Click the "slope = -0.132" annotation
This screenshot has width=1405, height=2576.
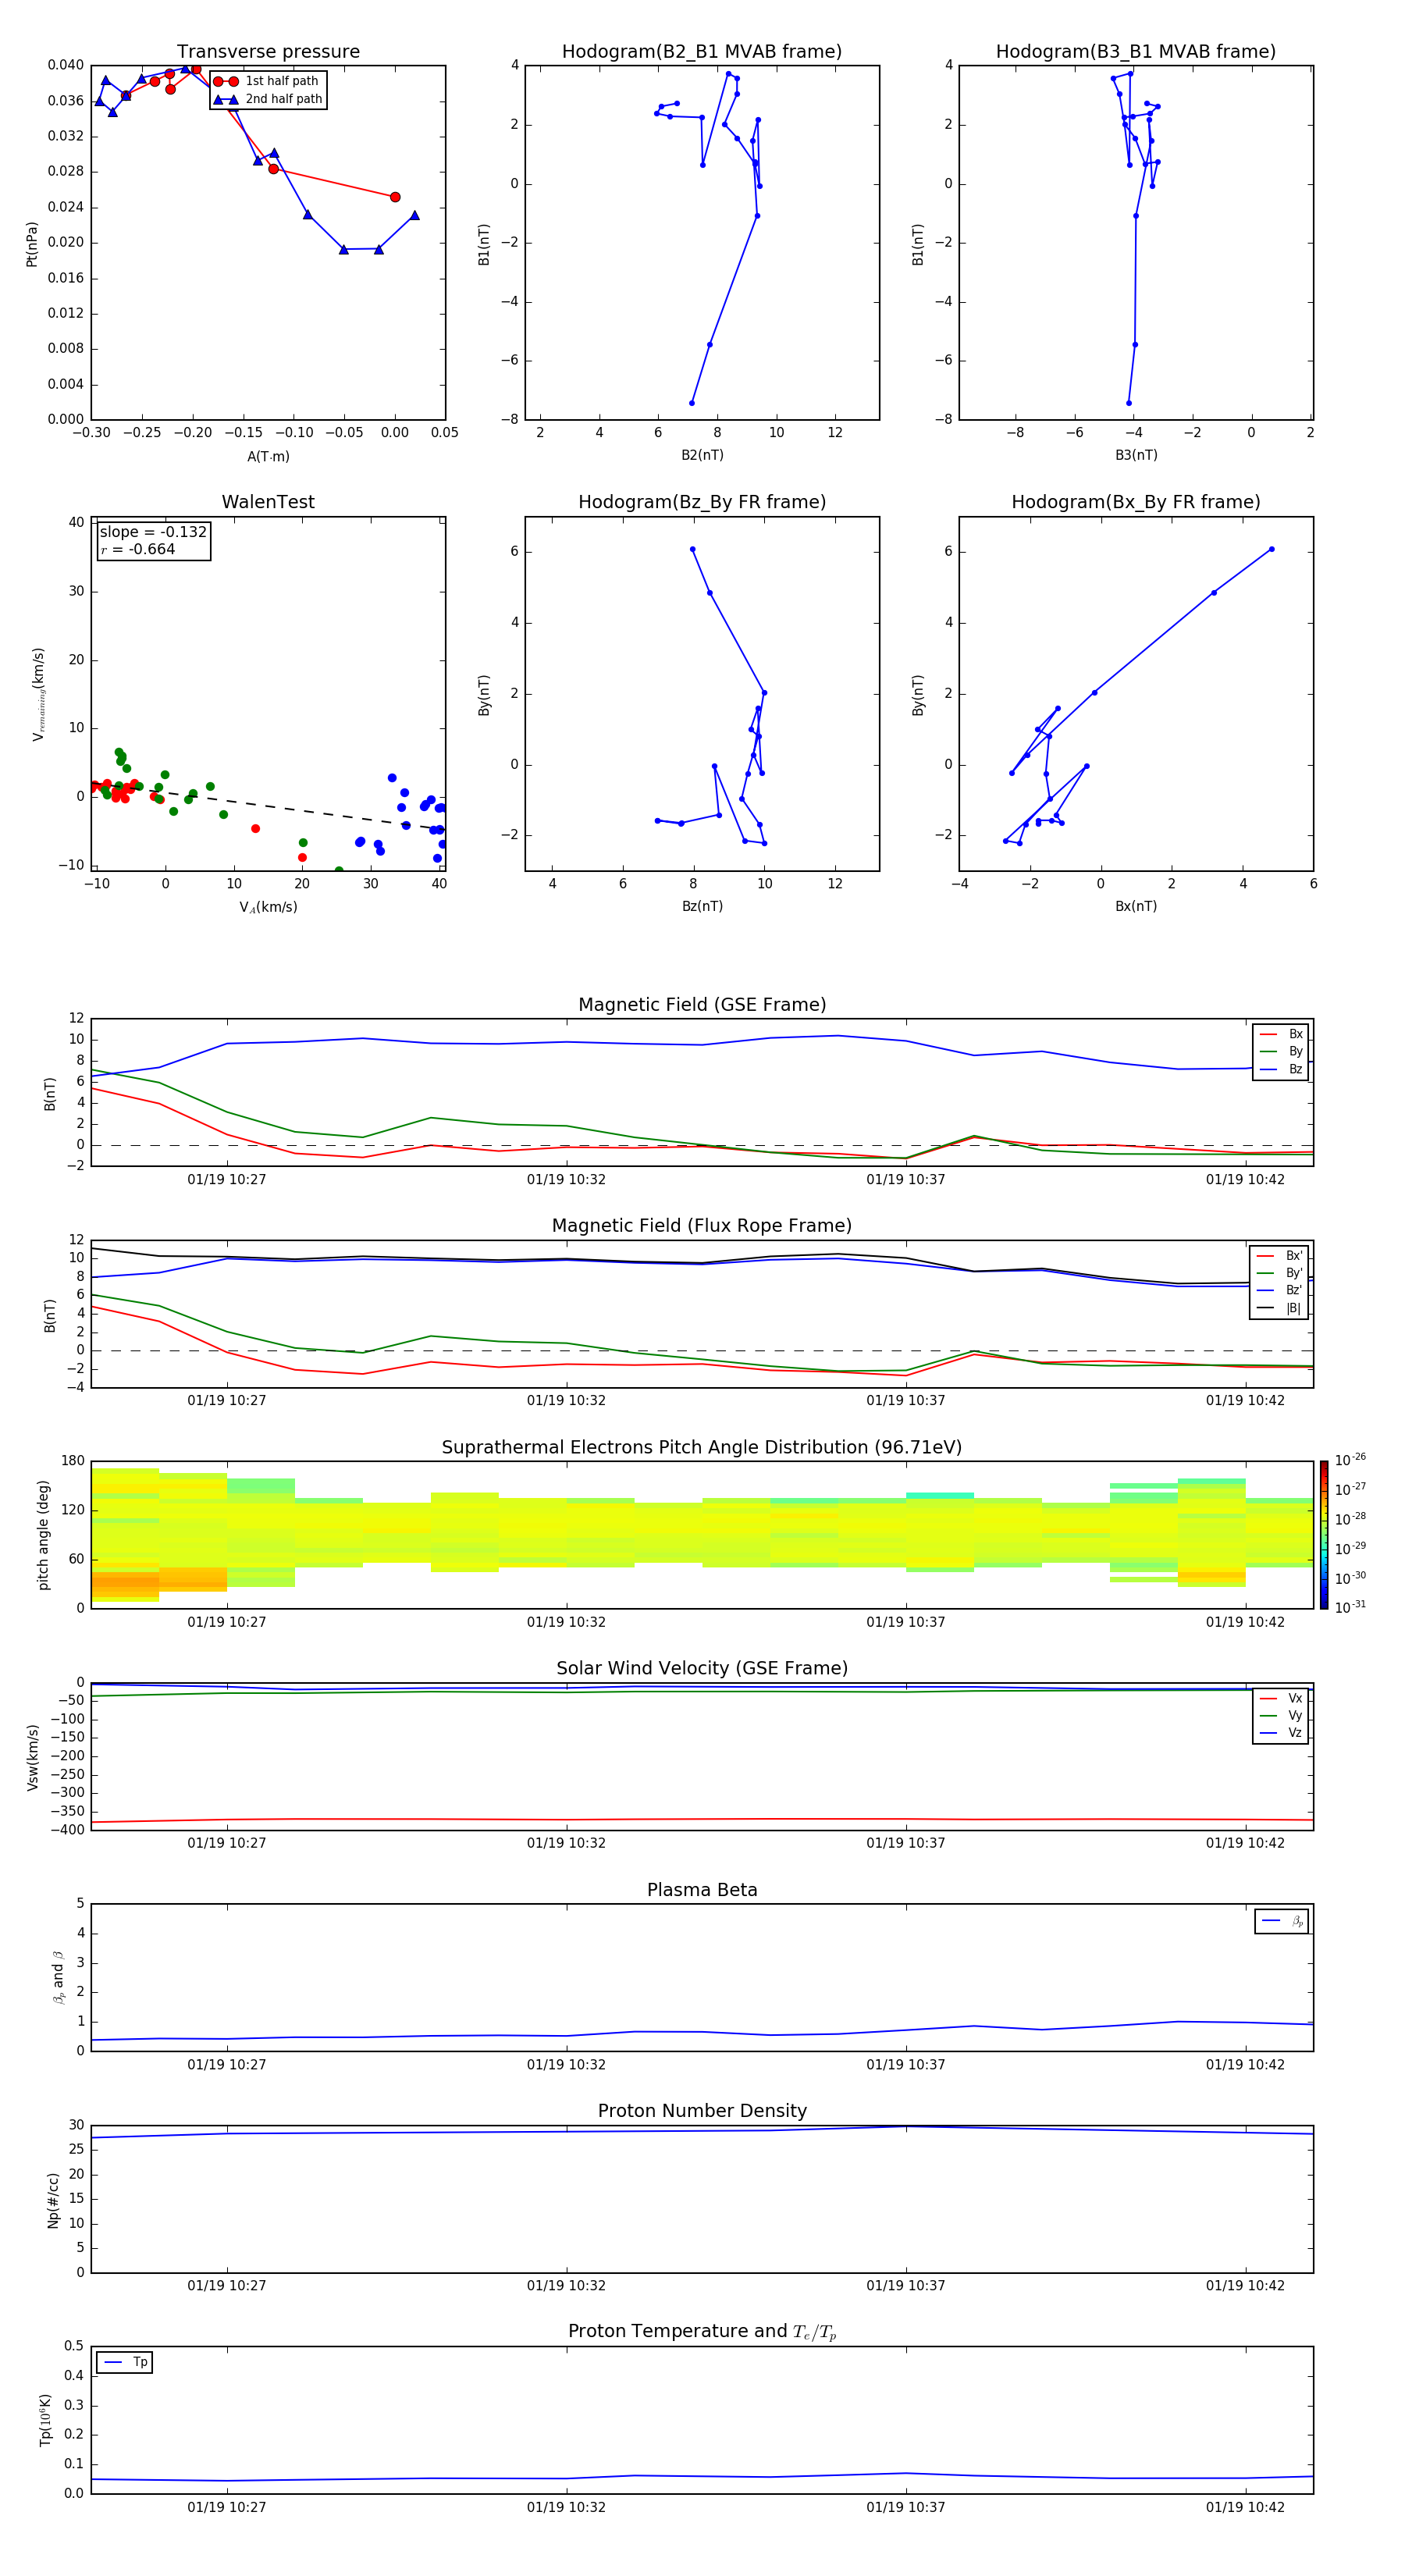pos(153,532)
